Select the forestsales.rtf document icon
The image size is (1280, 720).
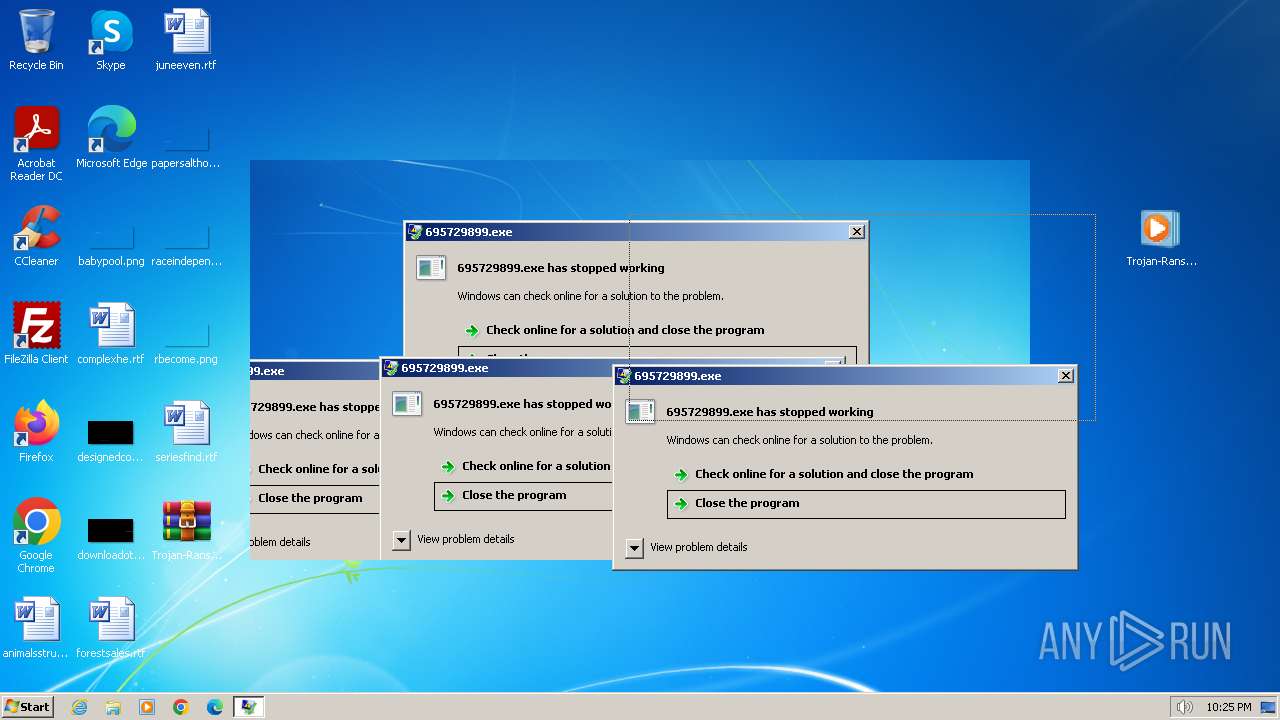(x=111, y=628)
